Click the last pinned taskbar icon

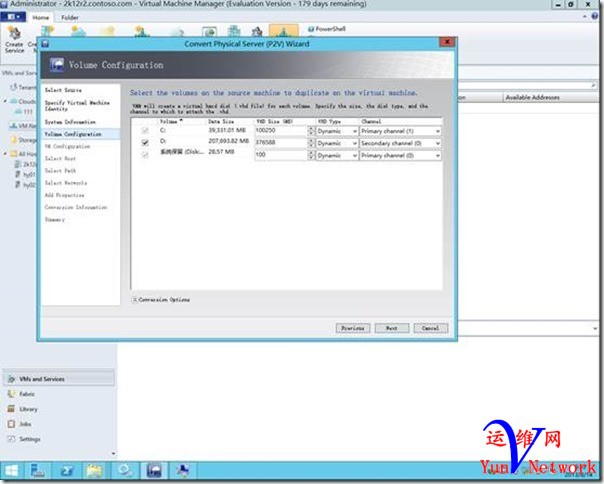(x=183, y=471)
